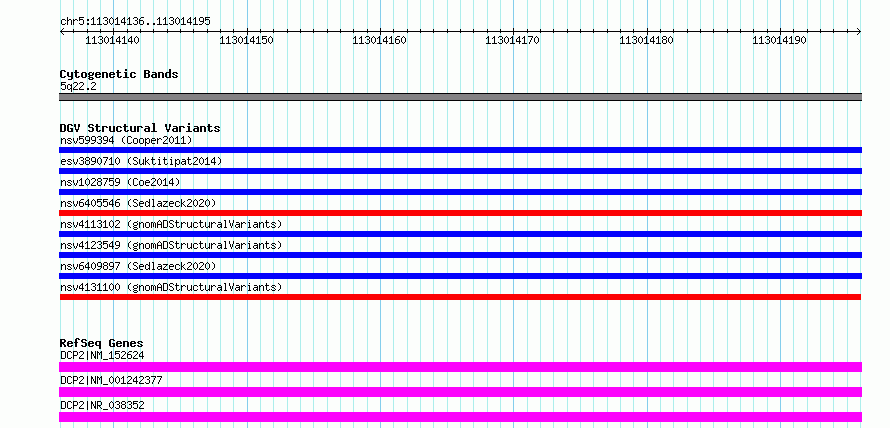This screenshot has width=890, height=428.
Task: Select the blue bar for nsv6409897
Action: [x=460, y=276]
